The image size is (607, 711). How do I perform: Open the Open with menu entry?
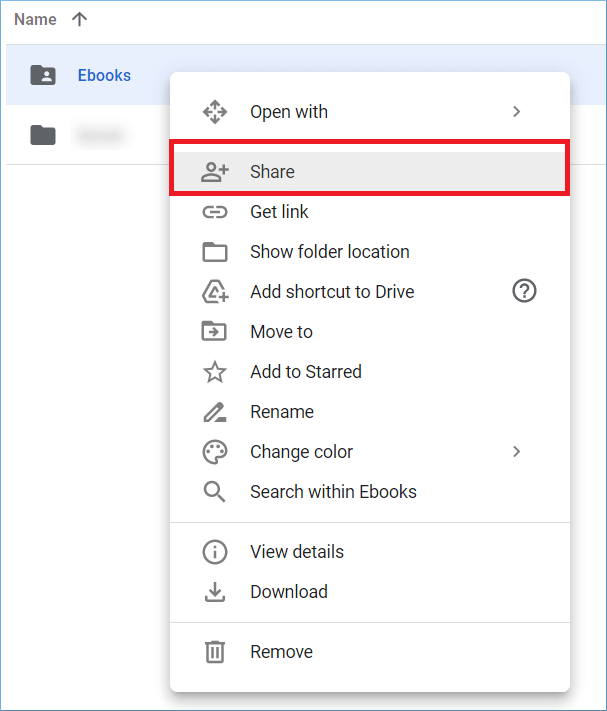[369, 112]
